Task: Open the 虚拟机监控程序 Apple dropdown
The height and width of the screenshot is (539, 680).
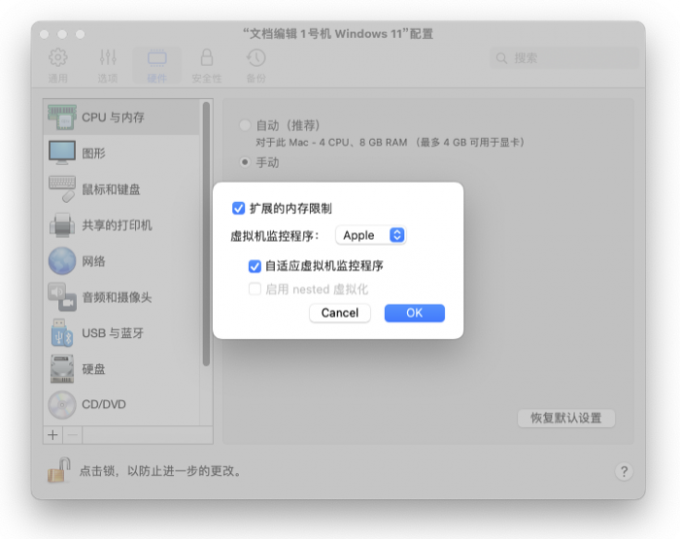Action: (371, 235)
